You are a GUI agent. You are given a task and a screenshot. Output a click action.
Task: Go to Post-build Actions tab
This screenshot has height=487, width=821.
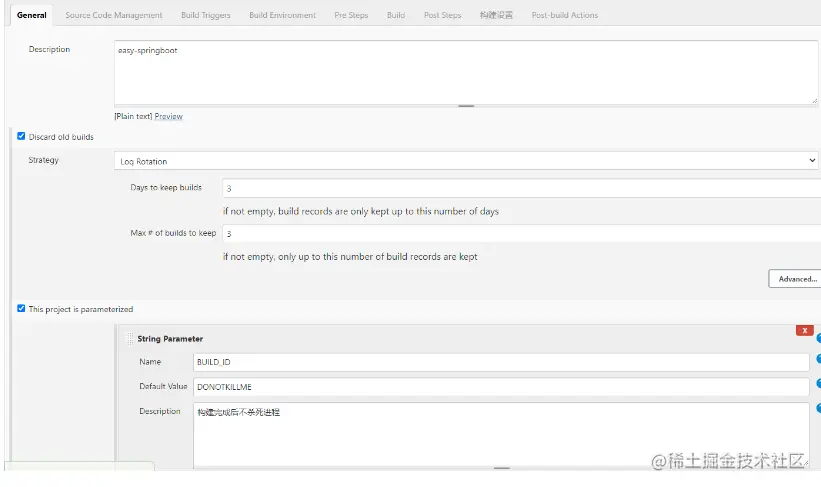pos(564,15)
